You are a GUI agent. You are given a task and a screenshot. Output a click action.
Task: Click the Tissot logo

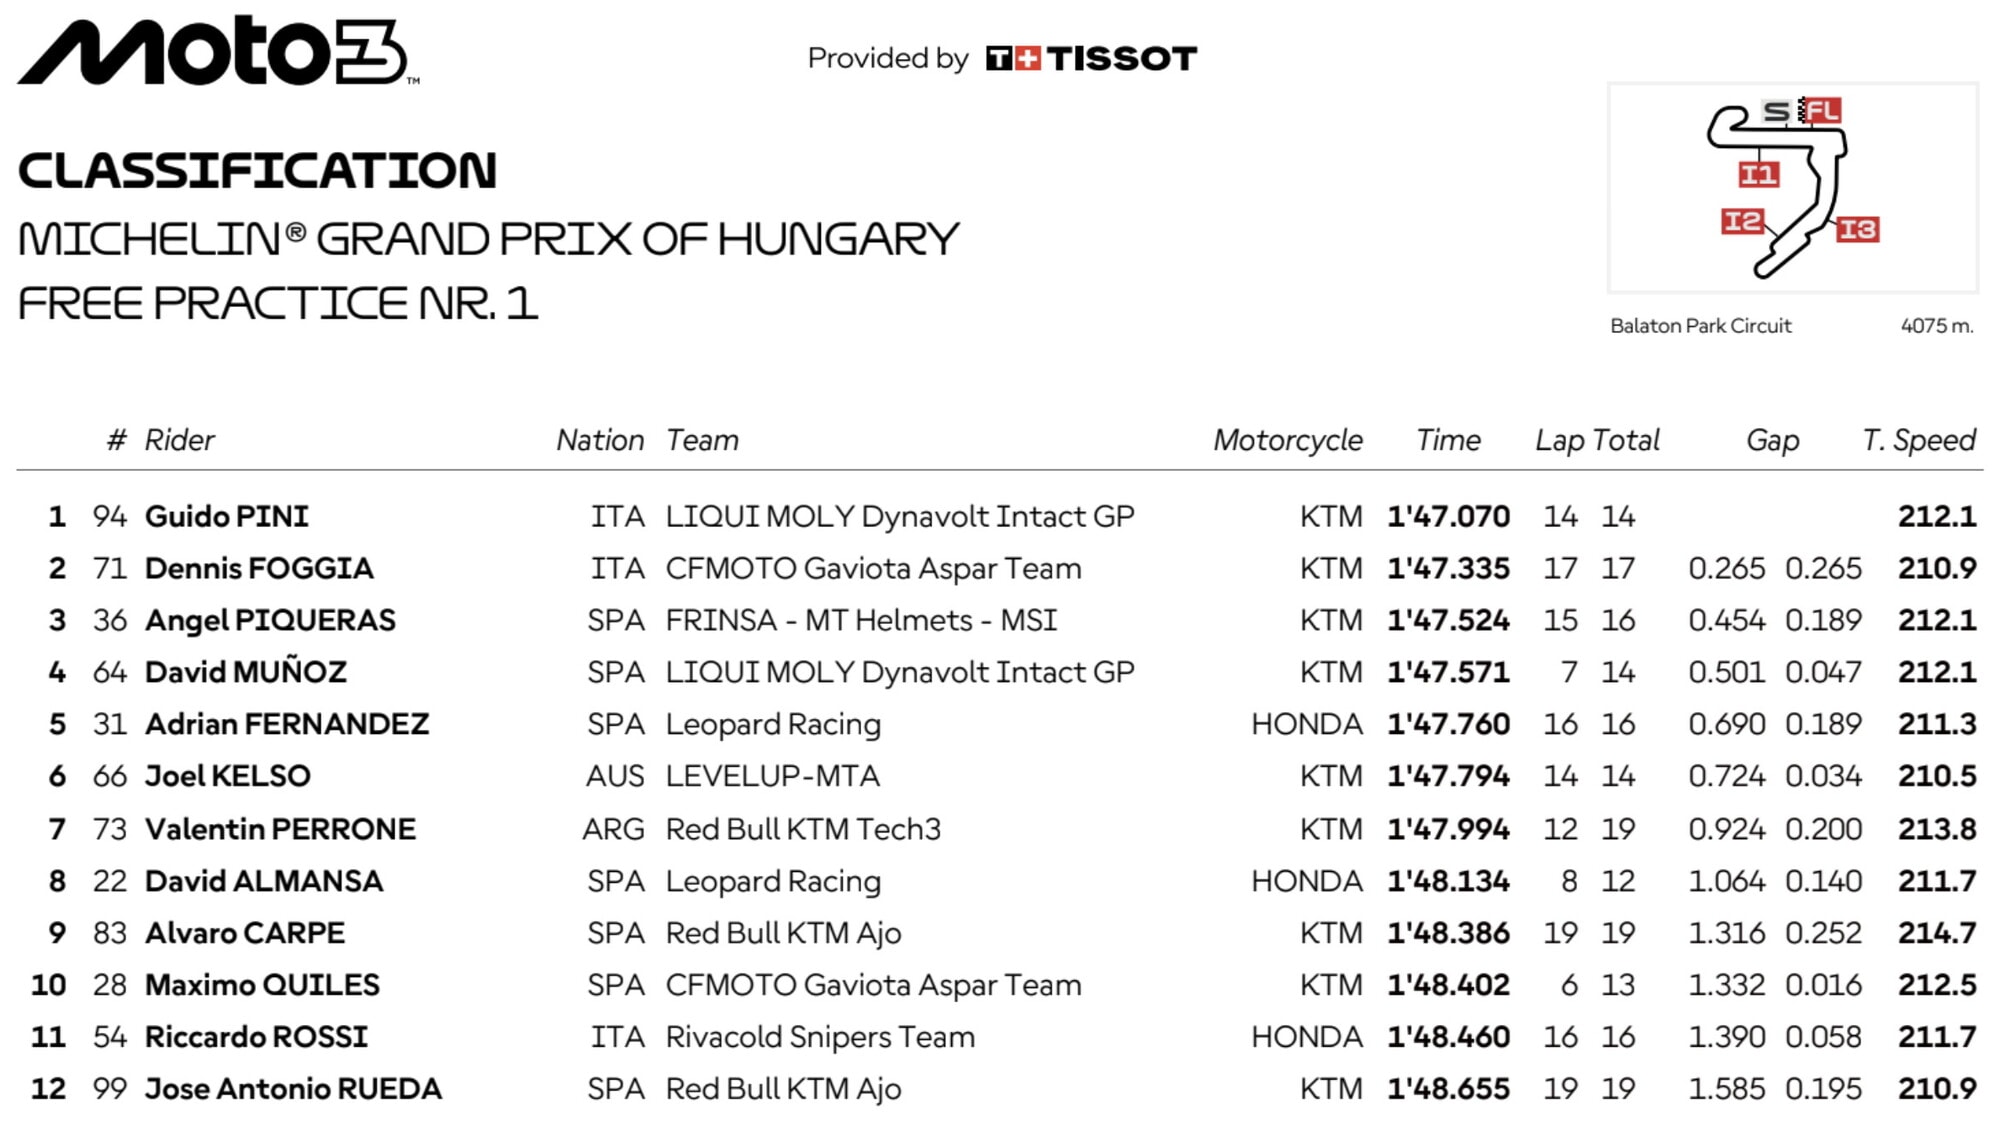[x=1091, y=58]
